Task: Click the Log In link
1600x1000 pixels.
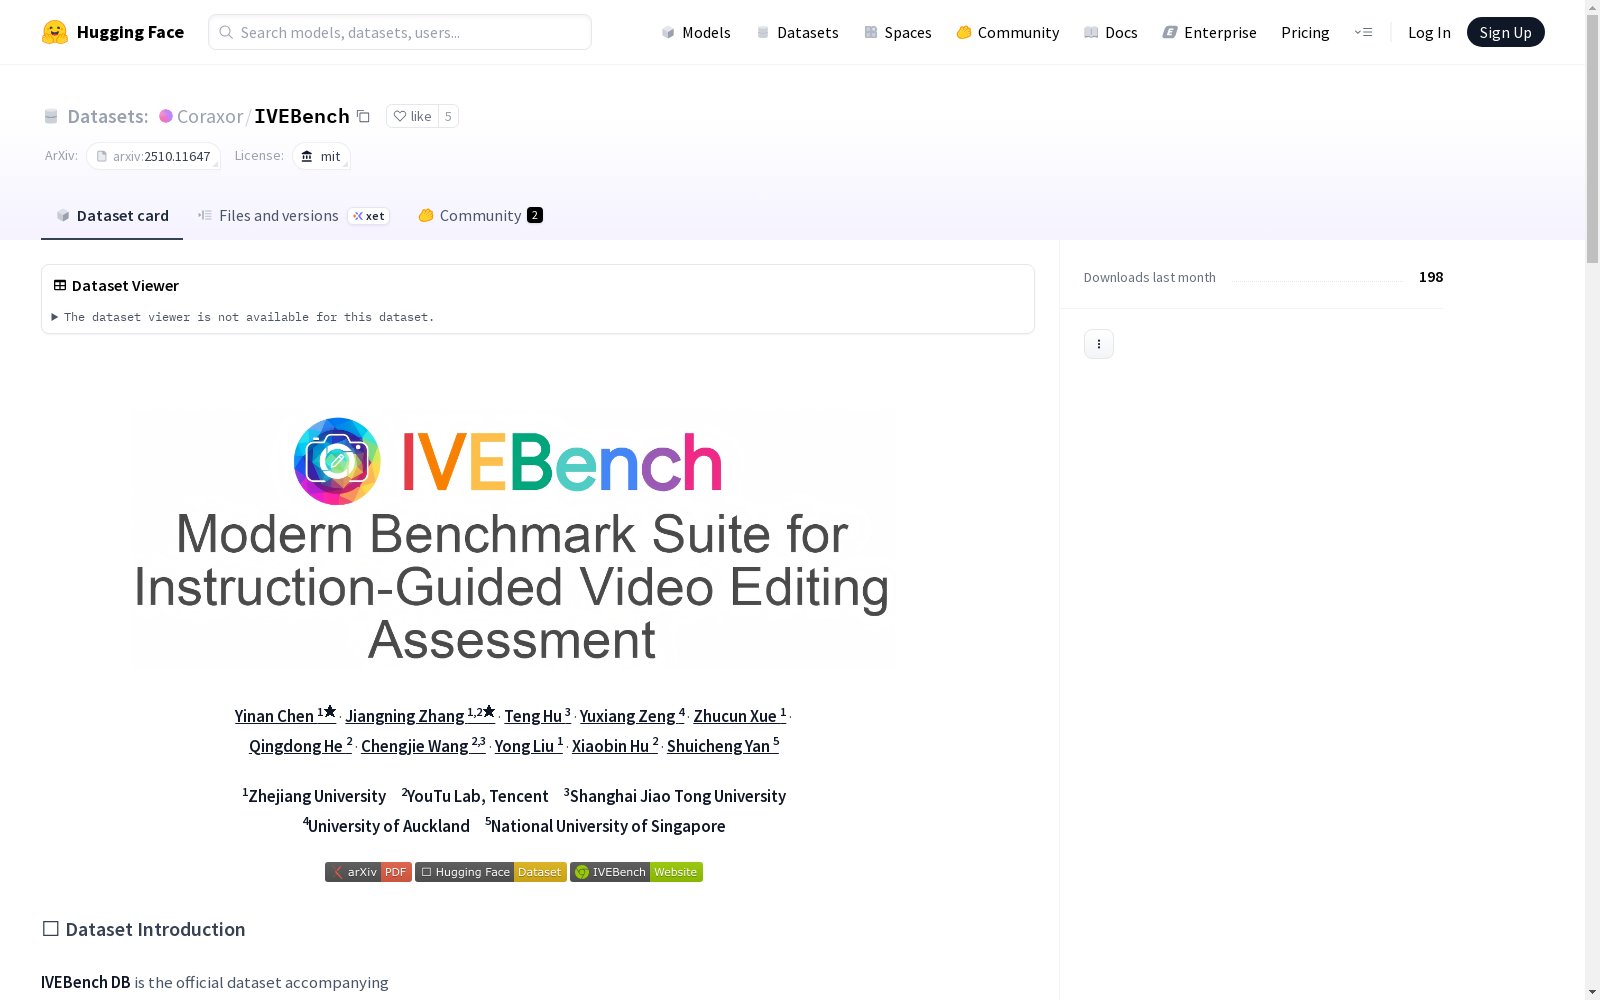Action: click(1429, 32)
